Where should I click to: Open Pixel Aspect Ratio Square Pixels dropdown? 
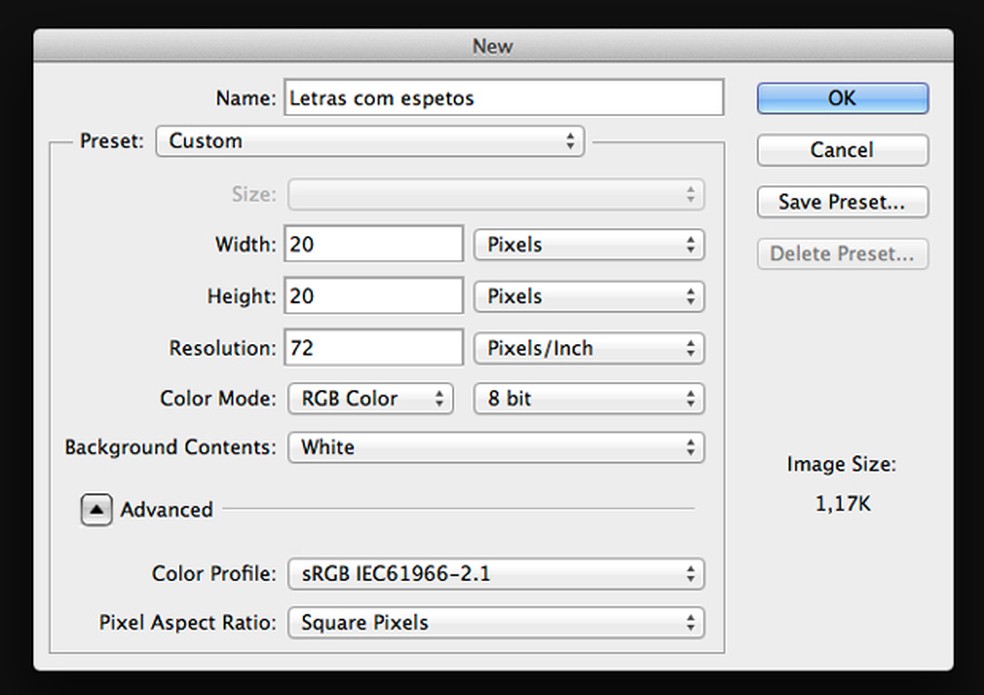pos(496,623)
